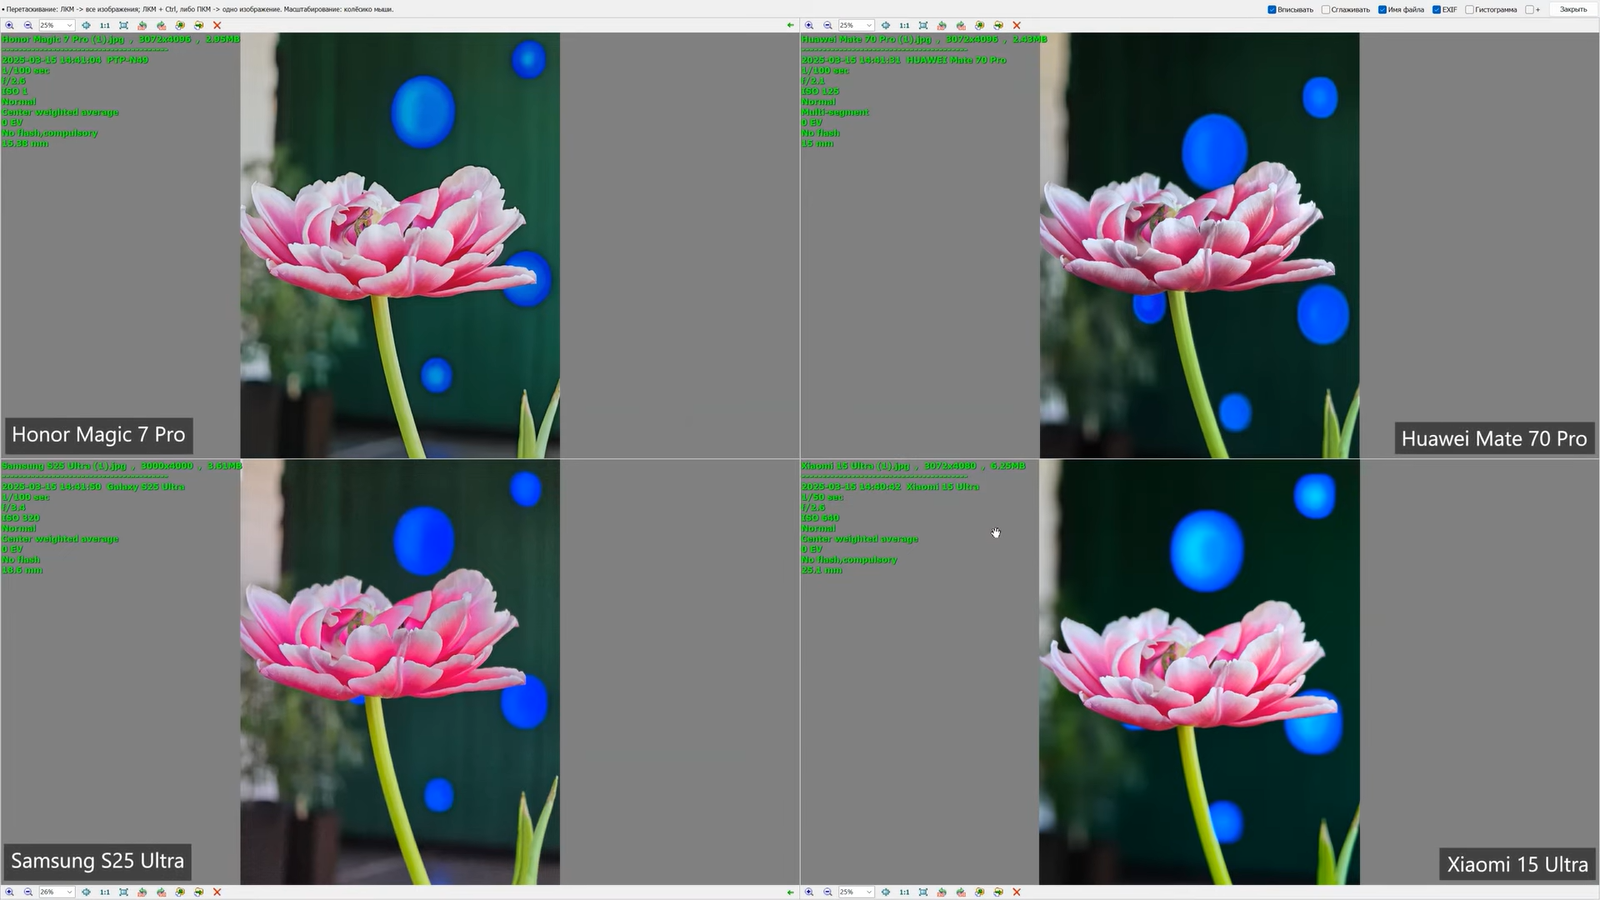Zoom in on the Samsung S25 Ultra image
Image resolution: width=1600 pixels, height=900 pixels.
point(10,892)
